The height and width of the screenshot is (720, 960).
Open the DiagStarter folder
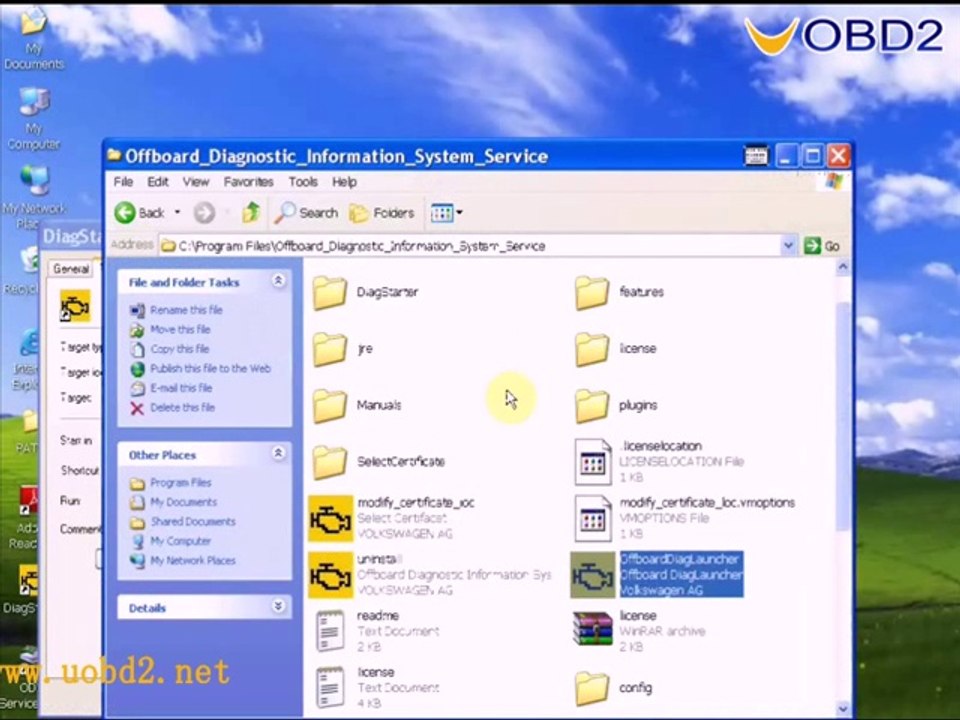331,292
